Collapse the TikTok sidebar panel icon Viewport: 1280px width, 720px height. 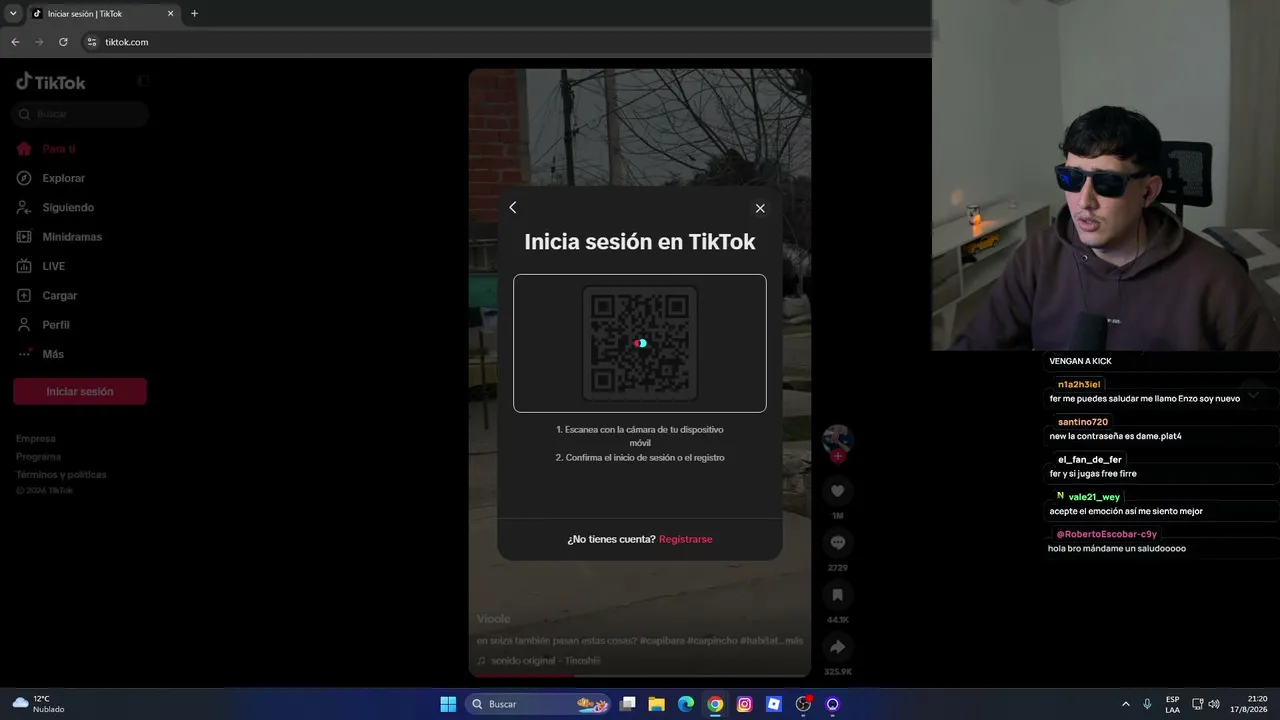tap(144, 81)
